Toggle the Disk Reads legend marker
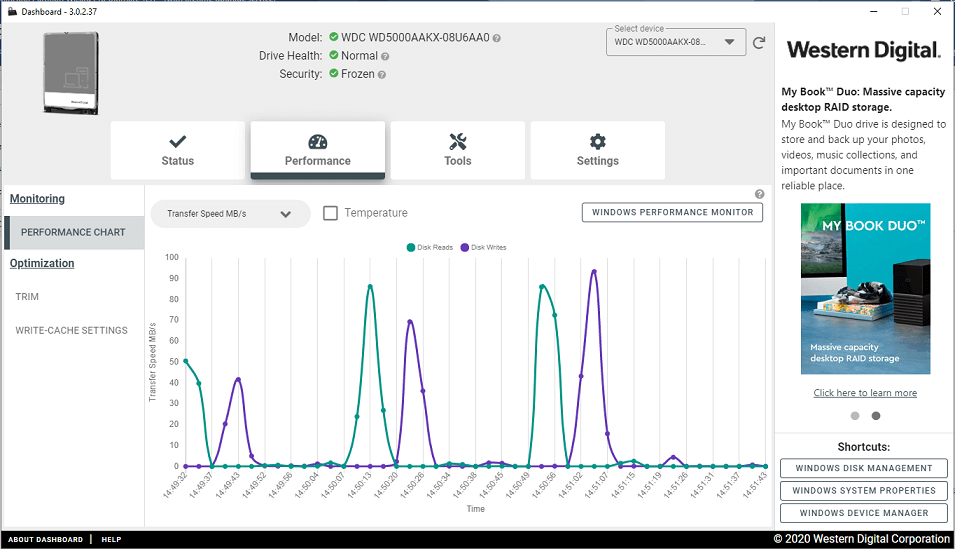955x549 pixels. [411, 247]
